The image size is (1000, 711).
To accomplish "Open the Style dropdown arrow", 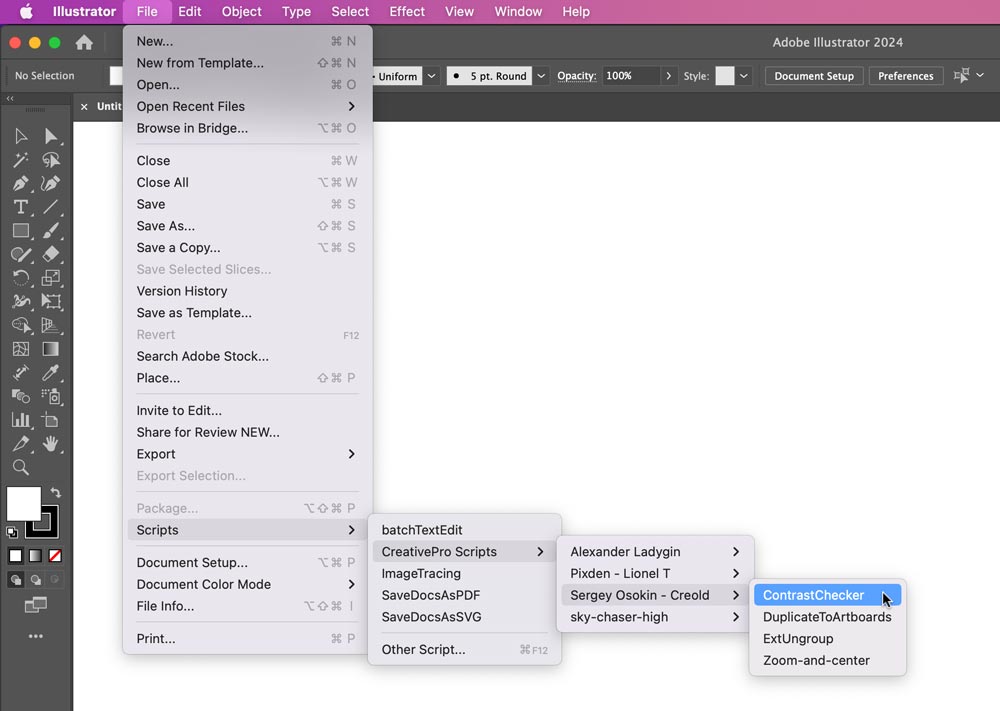I will coord(744,76).
